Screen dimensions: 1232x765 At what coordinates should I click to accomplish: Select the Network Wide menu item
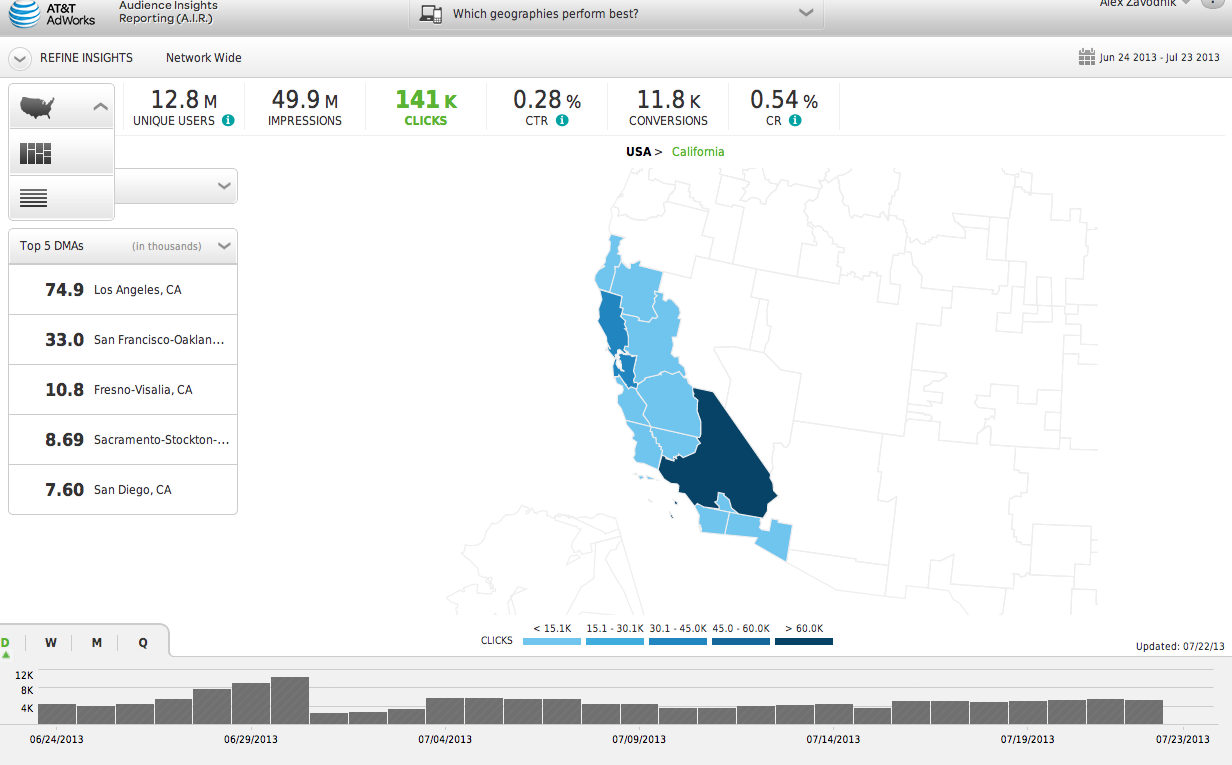point(203,58)
